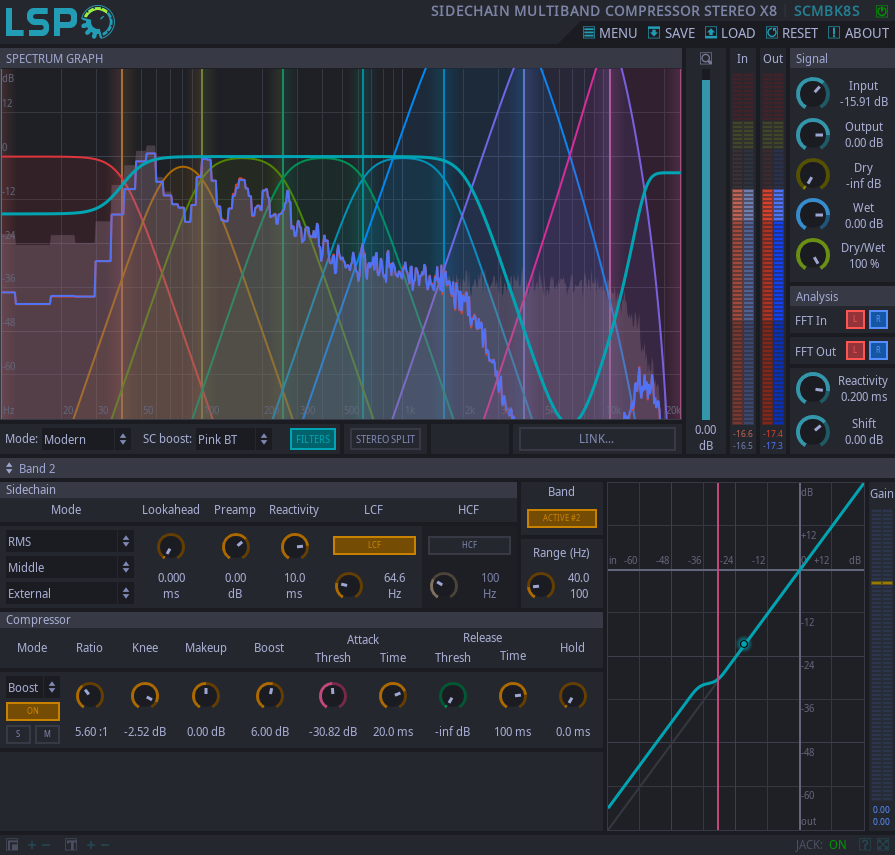
Task: Click the Release Thresh knob
Action: click(453, 696)
